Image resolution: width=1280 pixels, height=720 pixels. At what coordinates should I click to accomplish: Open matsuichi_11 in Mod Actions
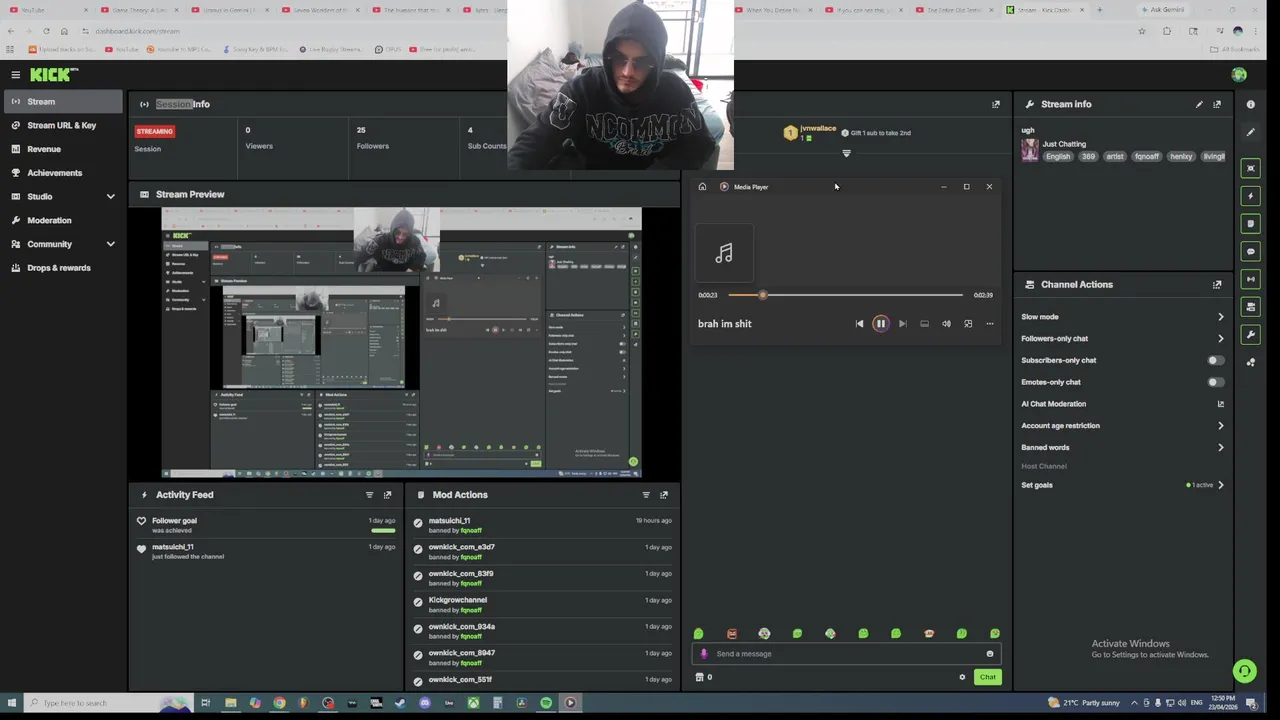(449, 521)
